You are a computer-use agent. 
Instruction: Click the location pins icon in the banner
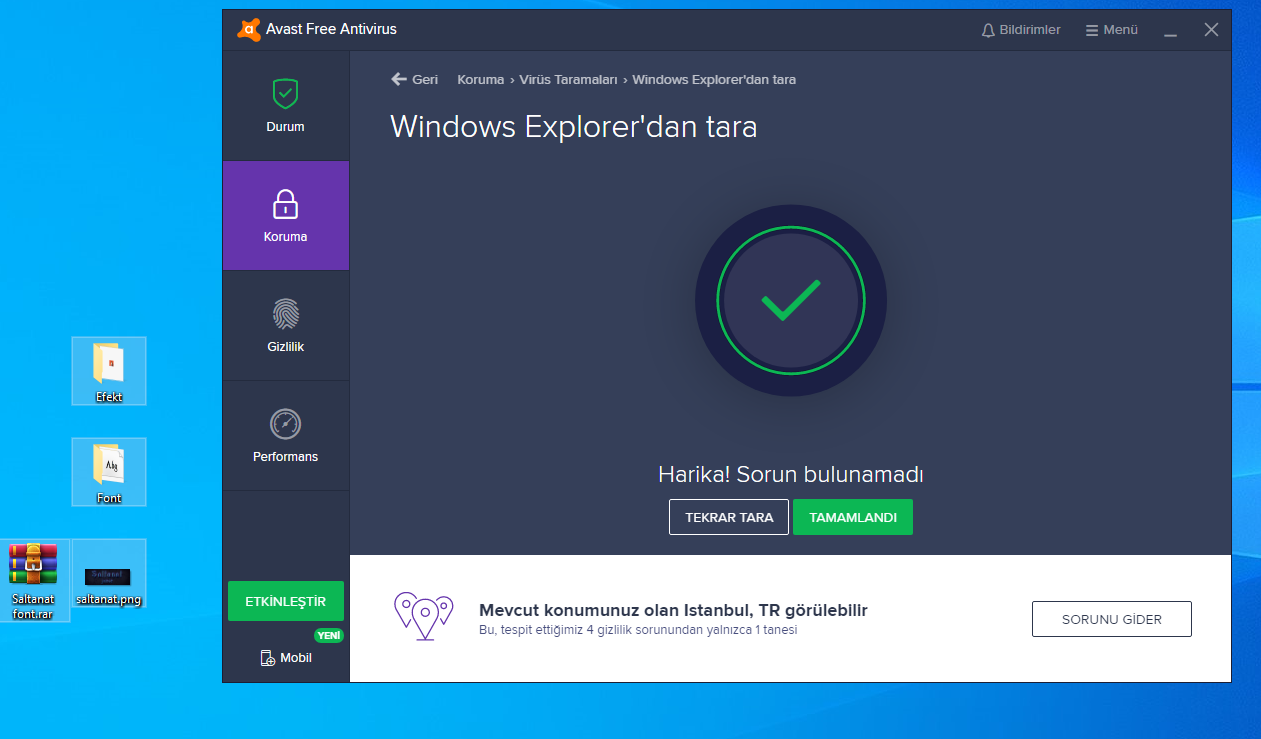click(424, 616)
